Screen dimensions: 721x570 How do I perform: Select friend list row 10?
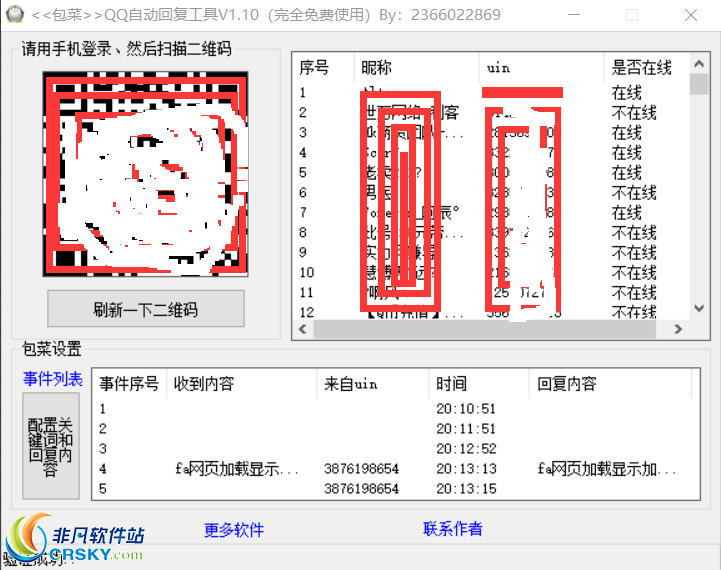(491, 273)
